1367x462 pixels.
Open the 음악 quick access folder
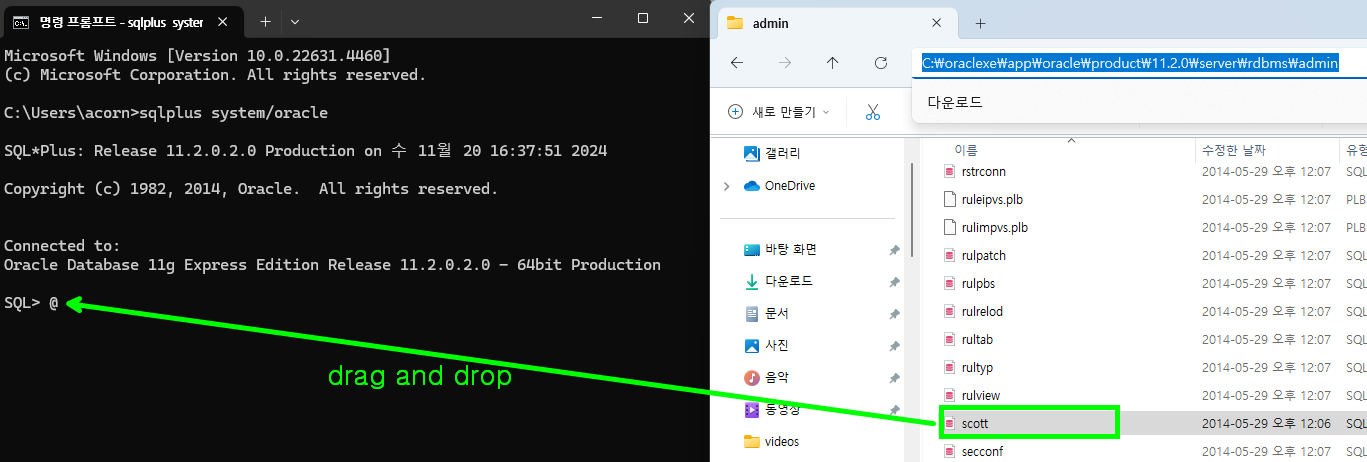[x=766, y=377]
